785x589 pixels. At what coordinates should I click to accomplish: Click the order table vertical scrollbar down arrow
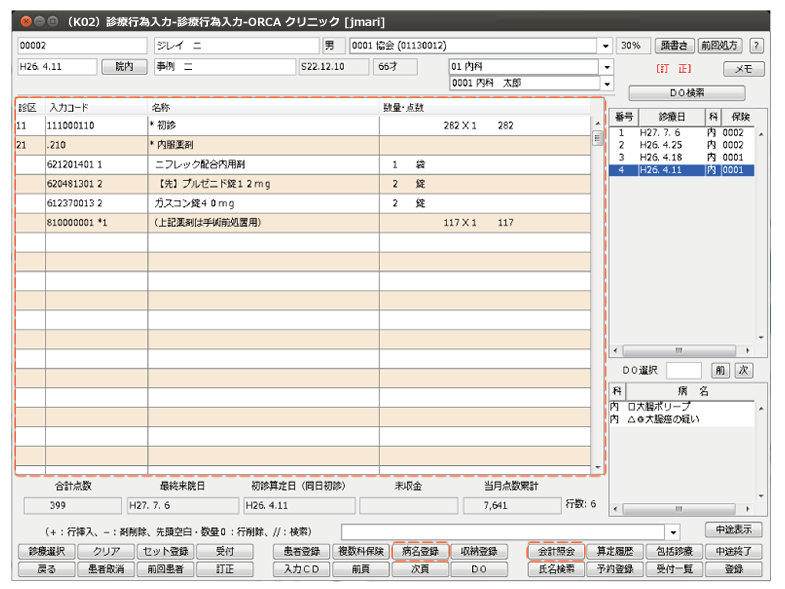(597, 468)
